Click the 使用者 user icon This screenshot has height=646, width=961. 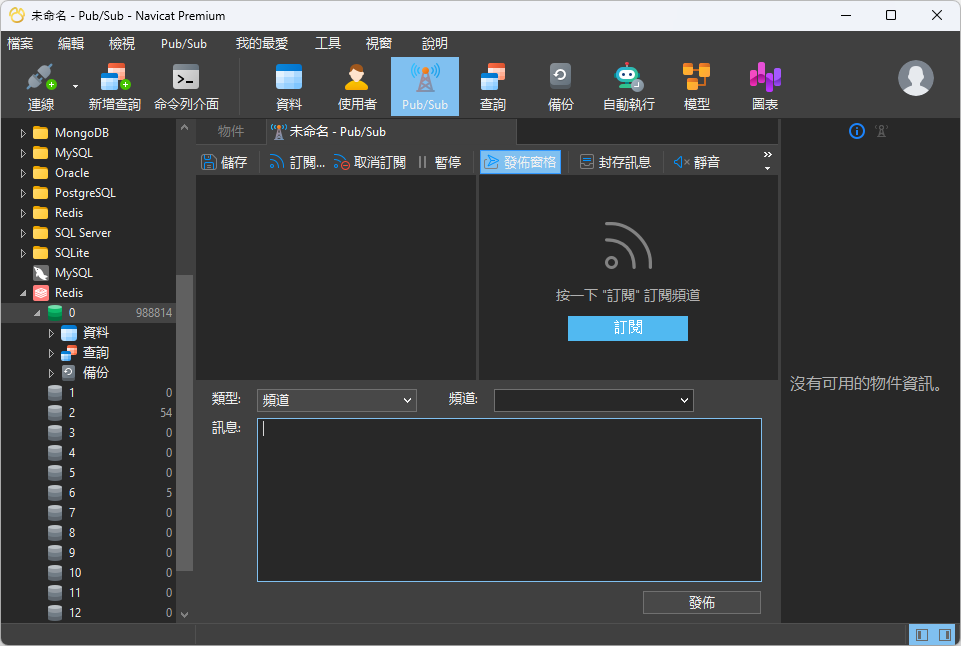[x=357, y=86]
